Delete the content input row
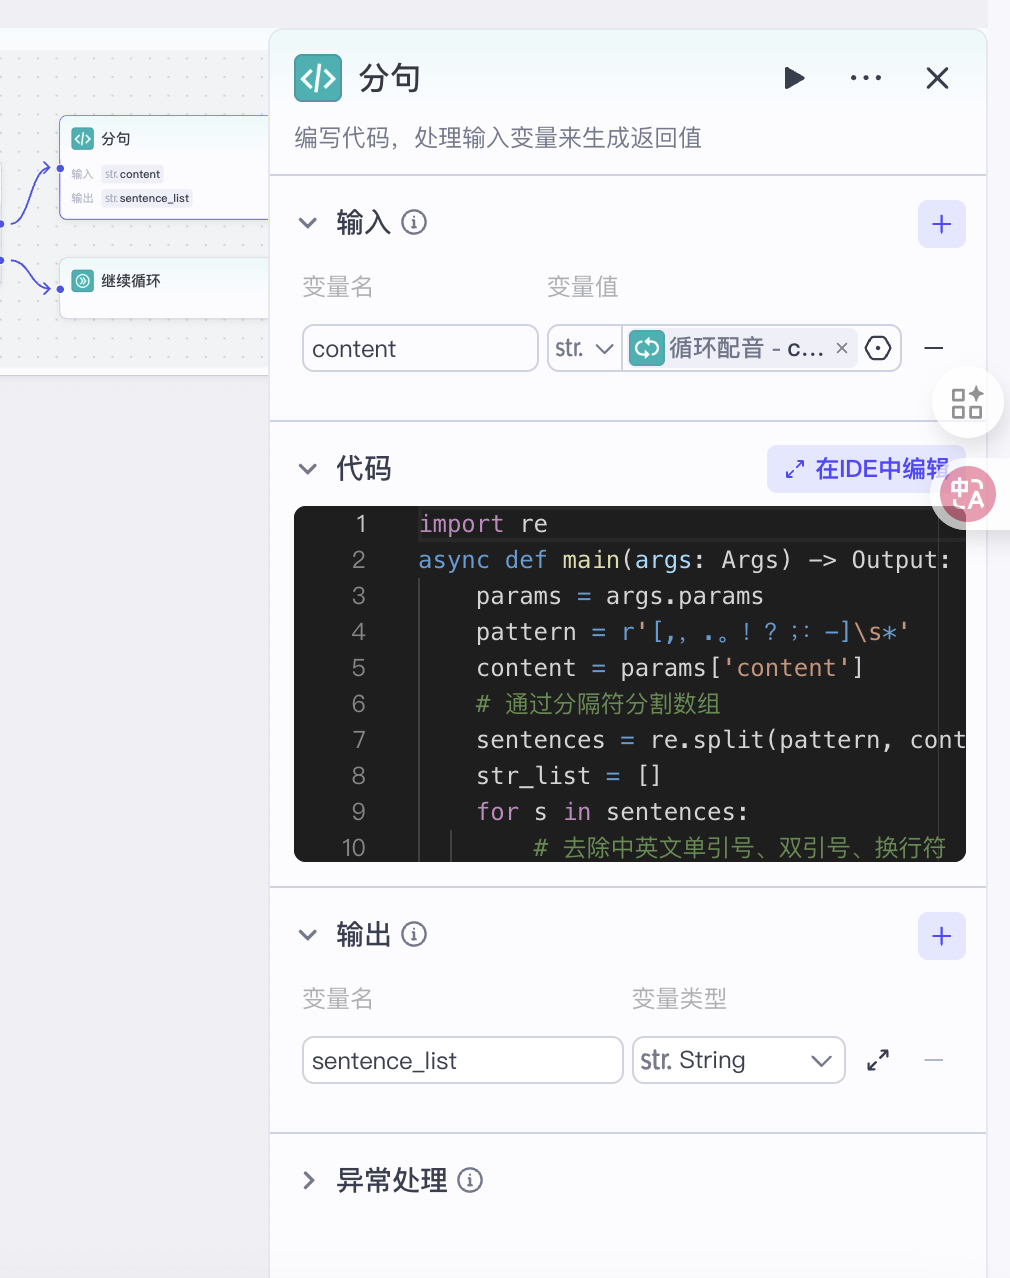This screenshot has height=1278, width=1010. [x=934, y=348]
